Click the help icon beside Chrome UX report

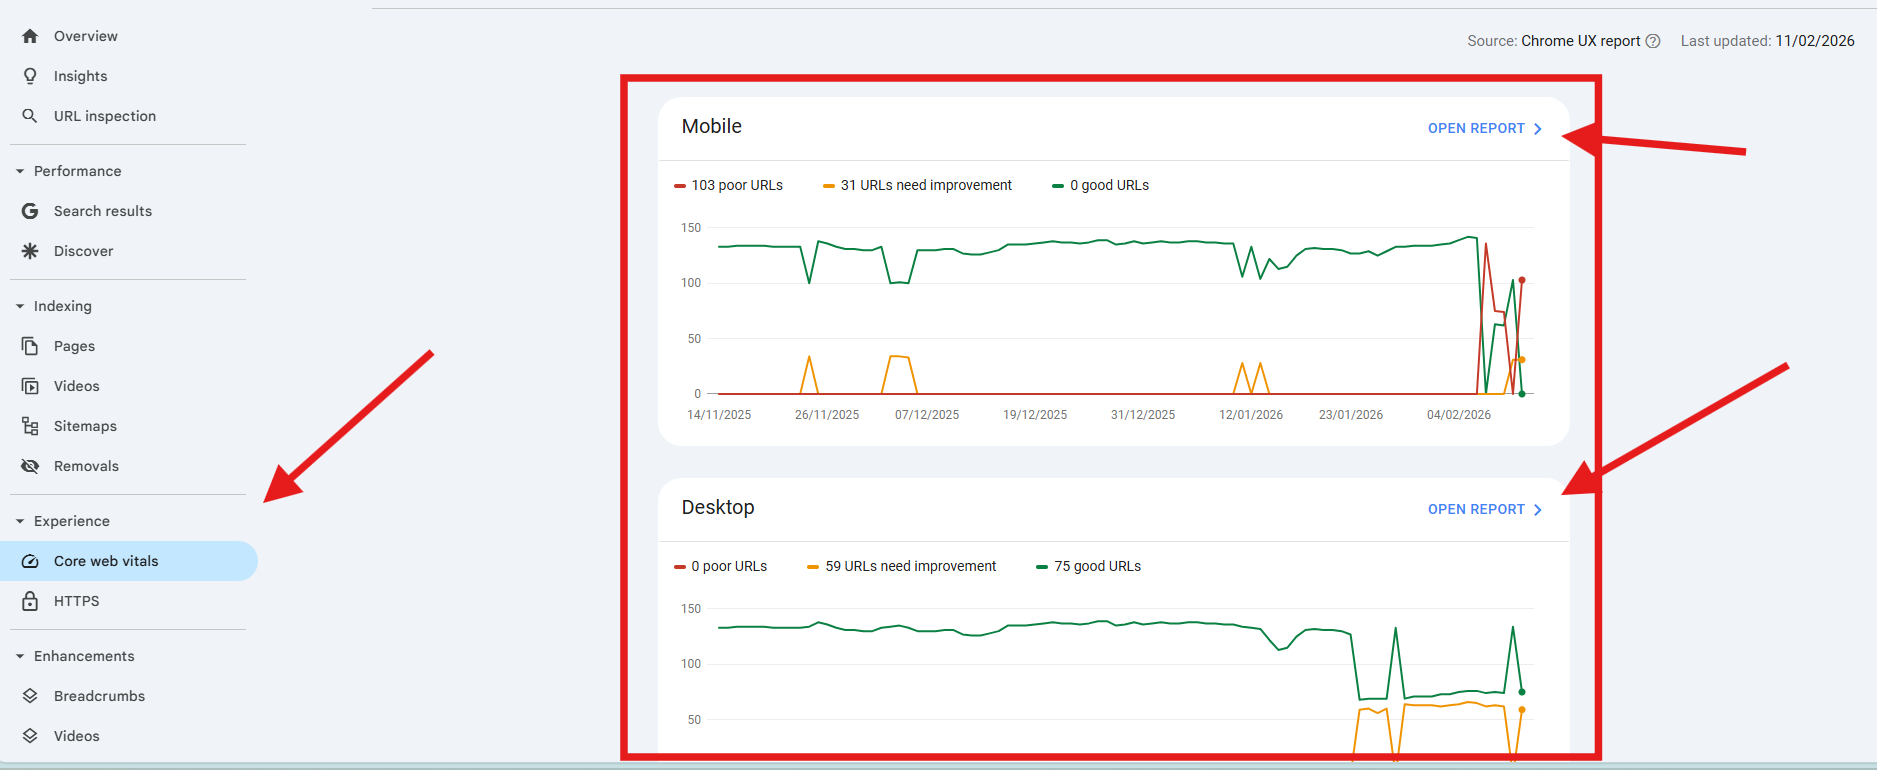(1653, 41)
